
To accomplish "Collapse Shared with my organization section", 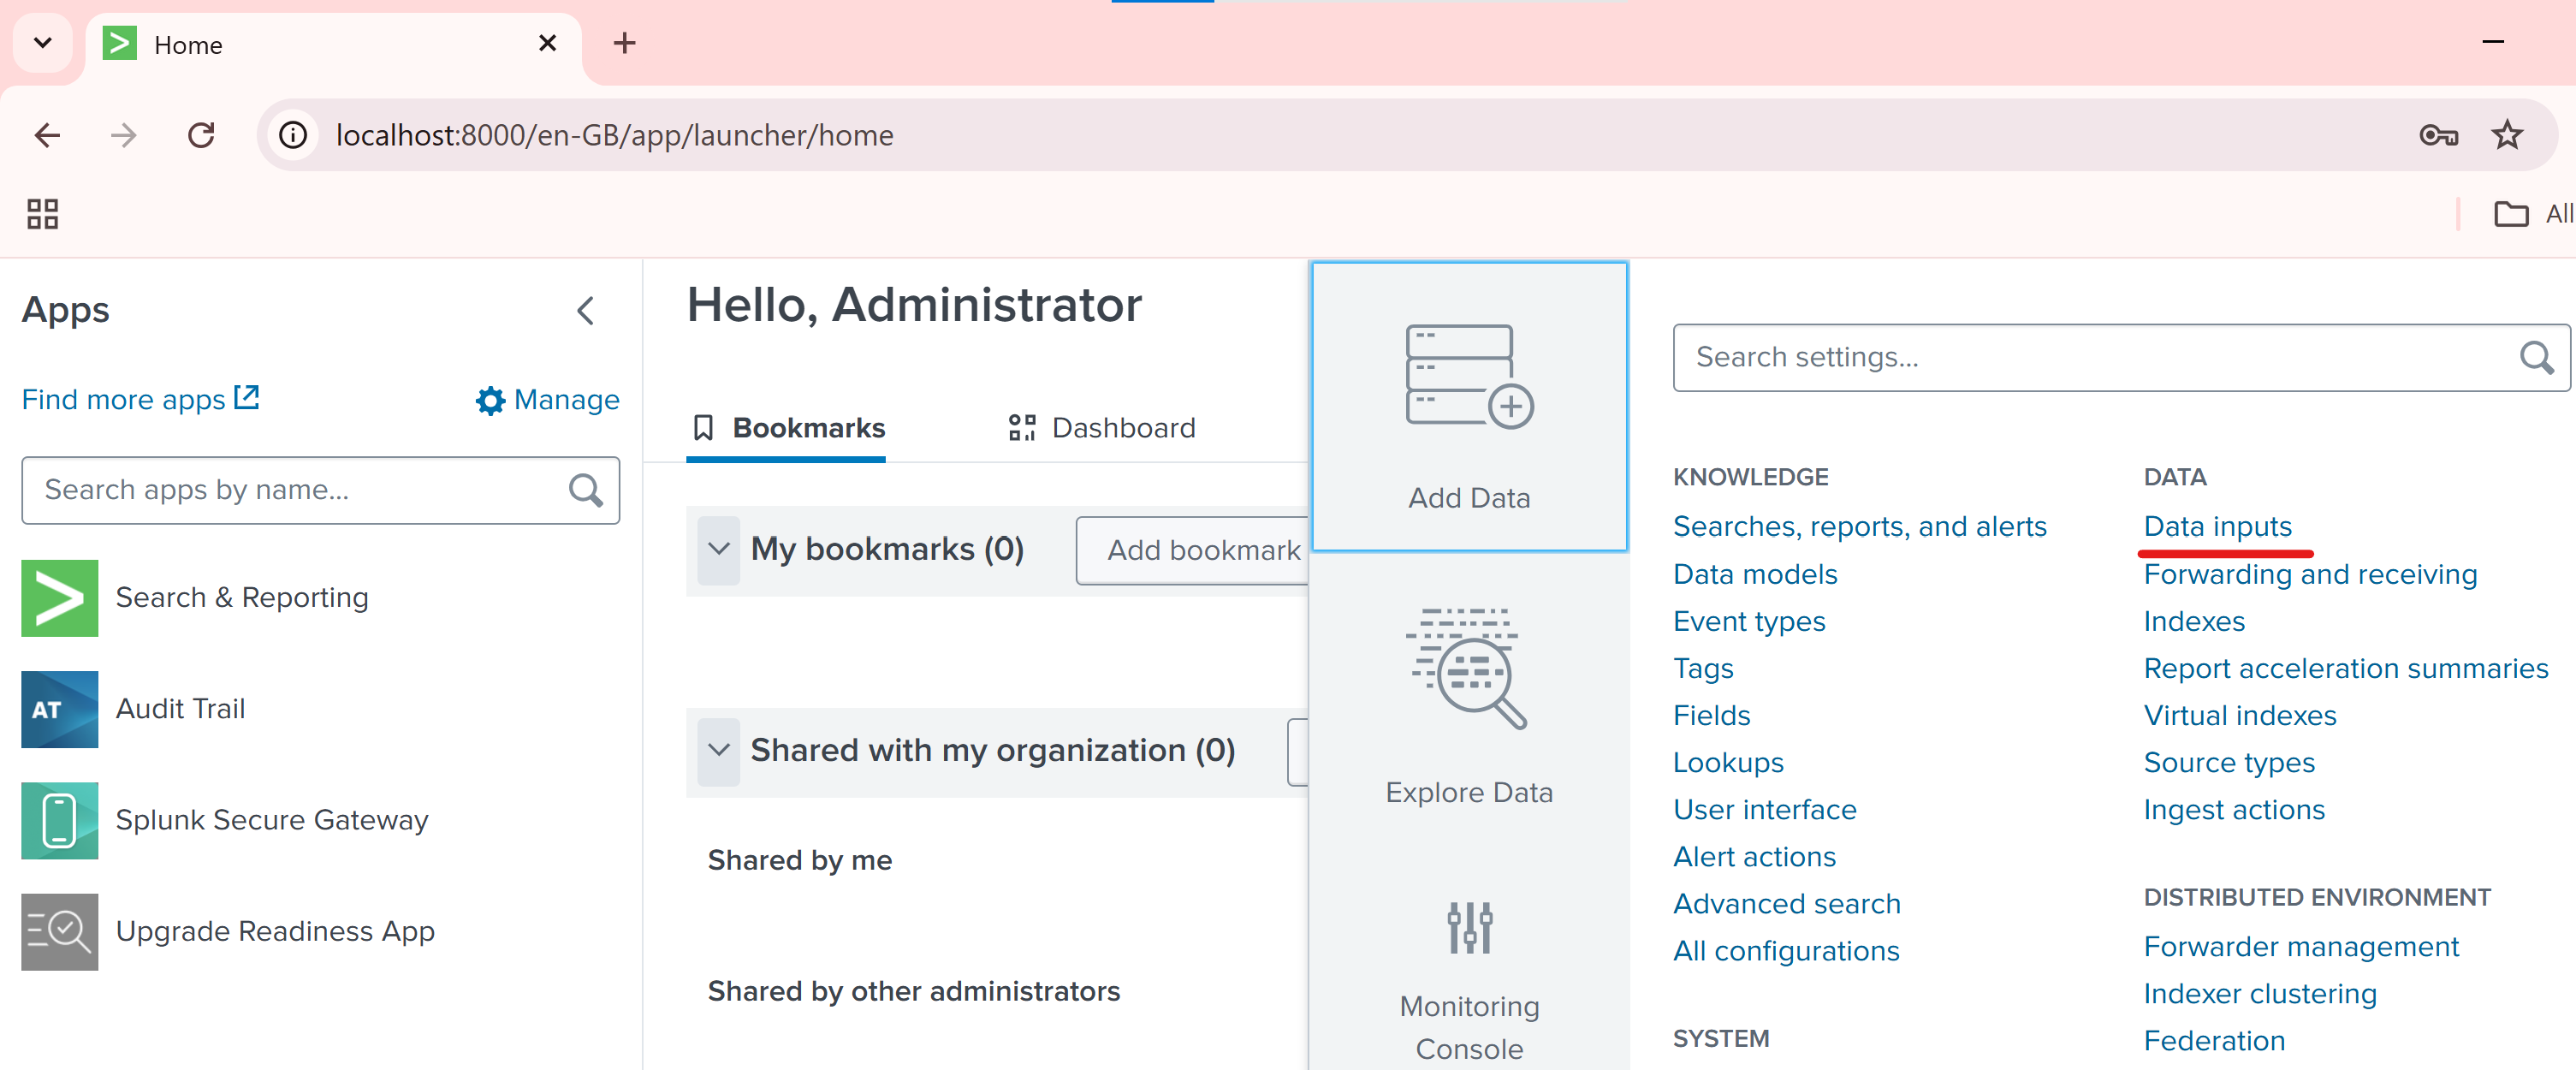I will tap(718, 750).
